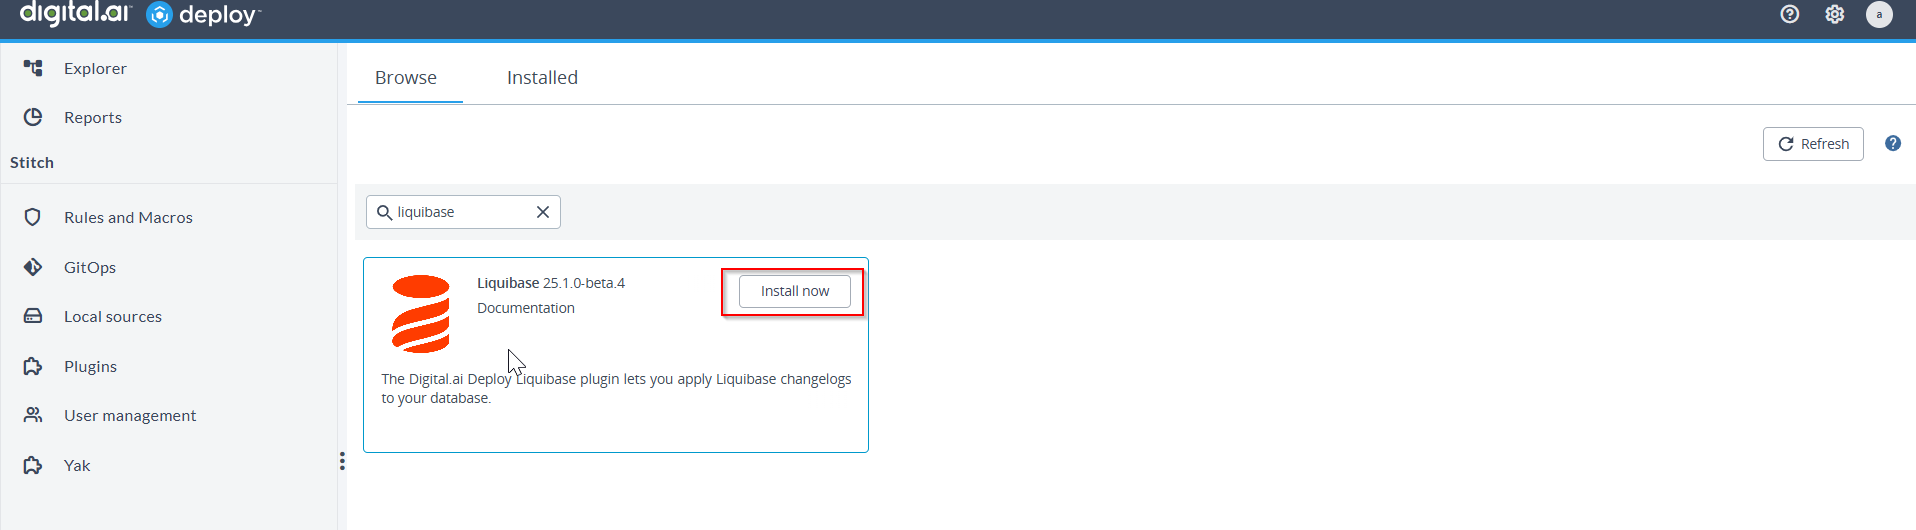Click the digital.ai deploy logo
1916x530 pixels.
click(140, 14)
